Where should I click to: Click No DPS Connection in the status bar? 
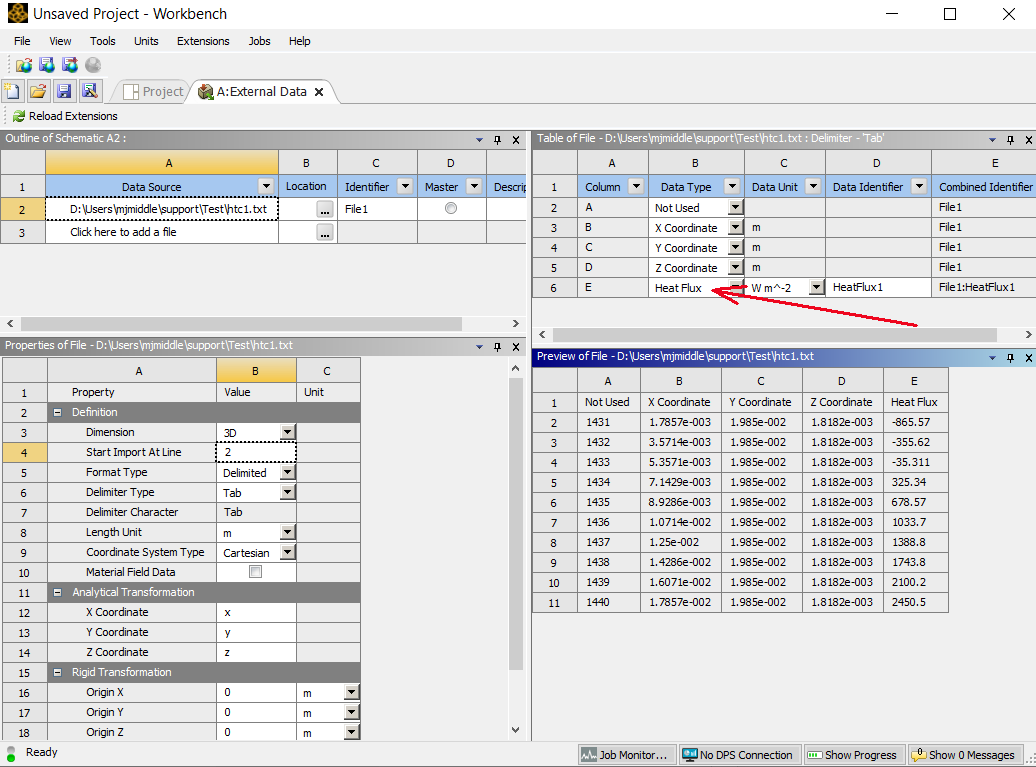click(x=739, y=755)
